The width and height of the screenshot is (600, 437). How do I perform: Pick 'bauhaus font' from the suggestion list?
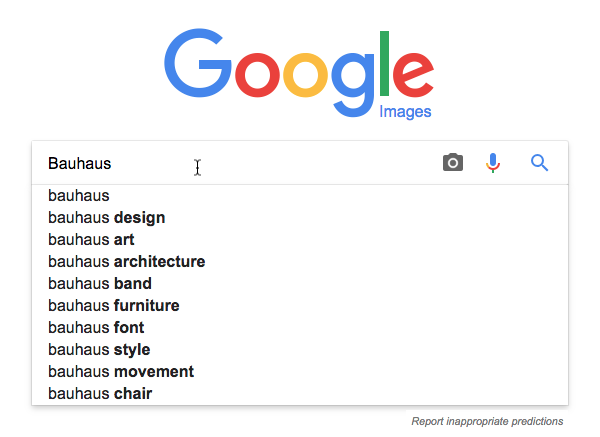pyautogui.click(x=96, y=328)
